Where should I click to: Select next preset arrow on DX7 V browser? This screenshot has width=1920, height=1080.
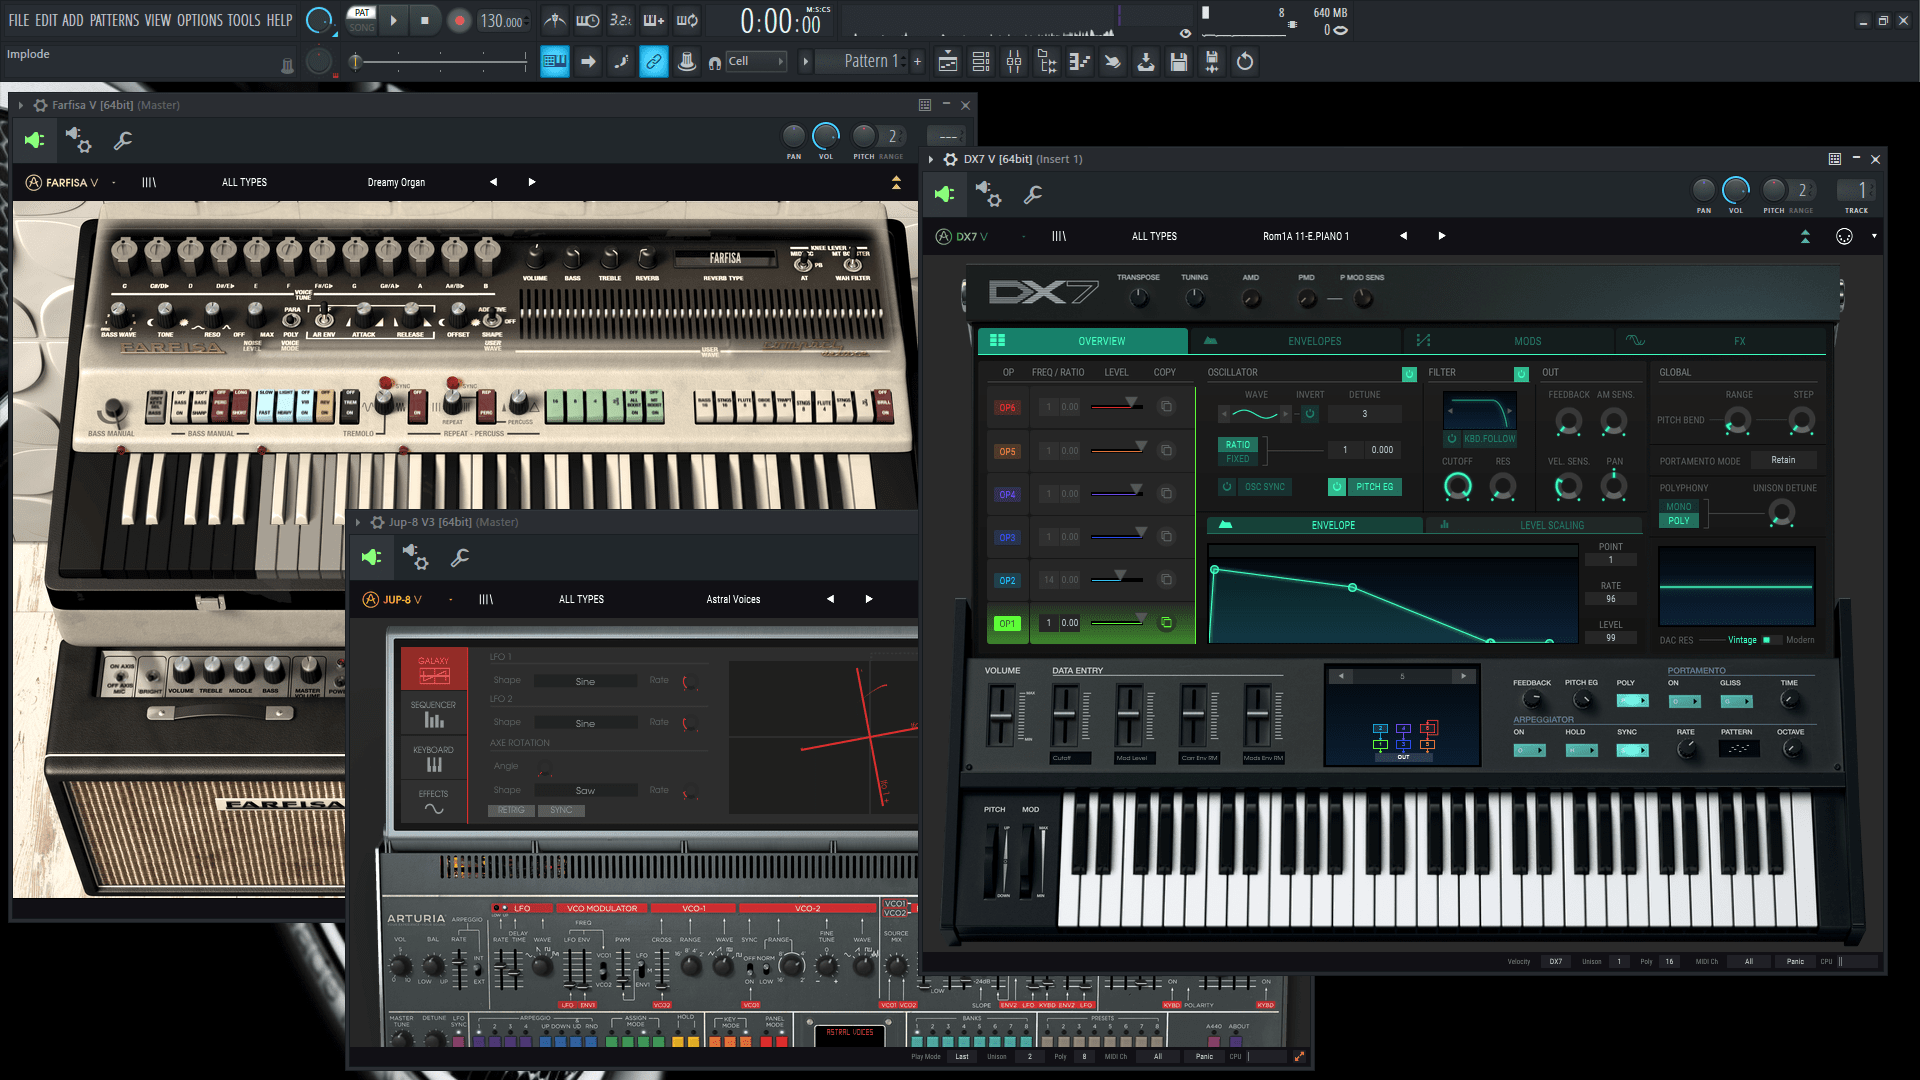(1440, 236)
